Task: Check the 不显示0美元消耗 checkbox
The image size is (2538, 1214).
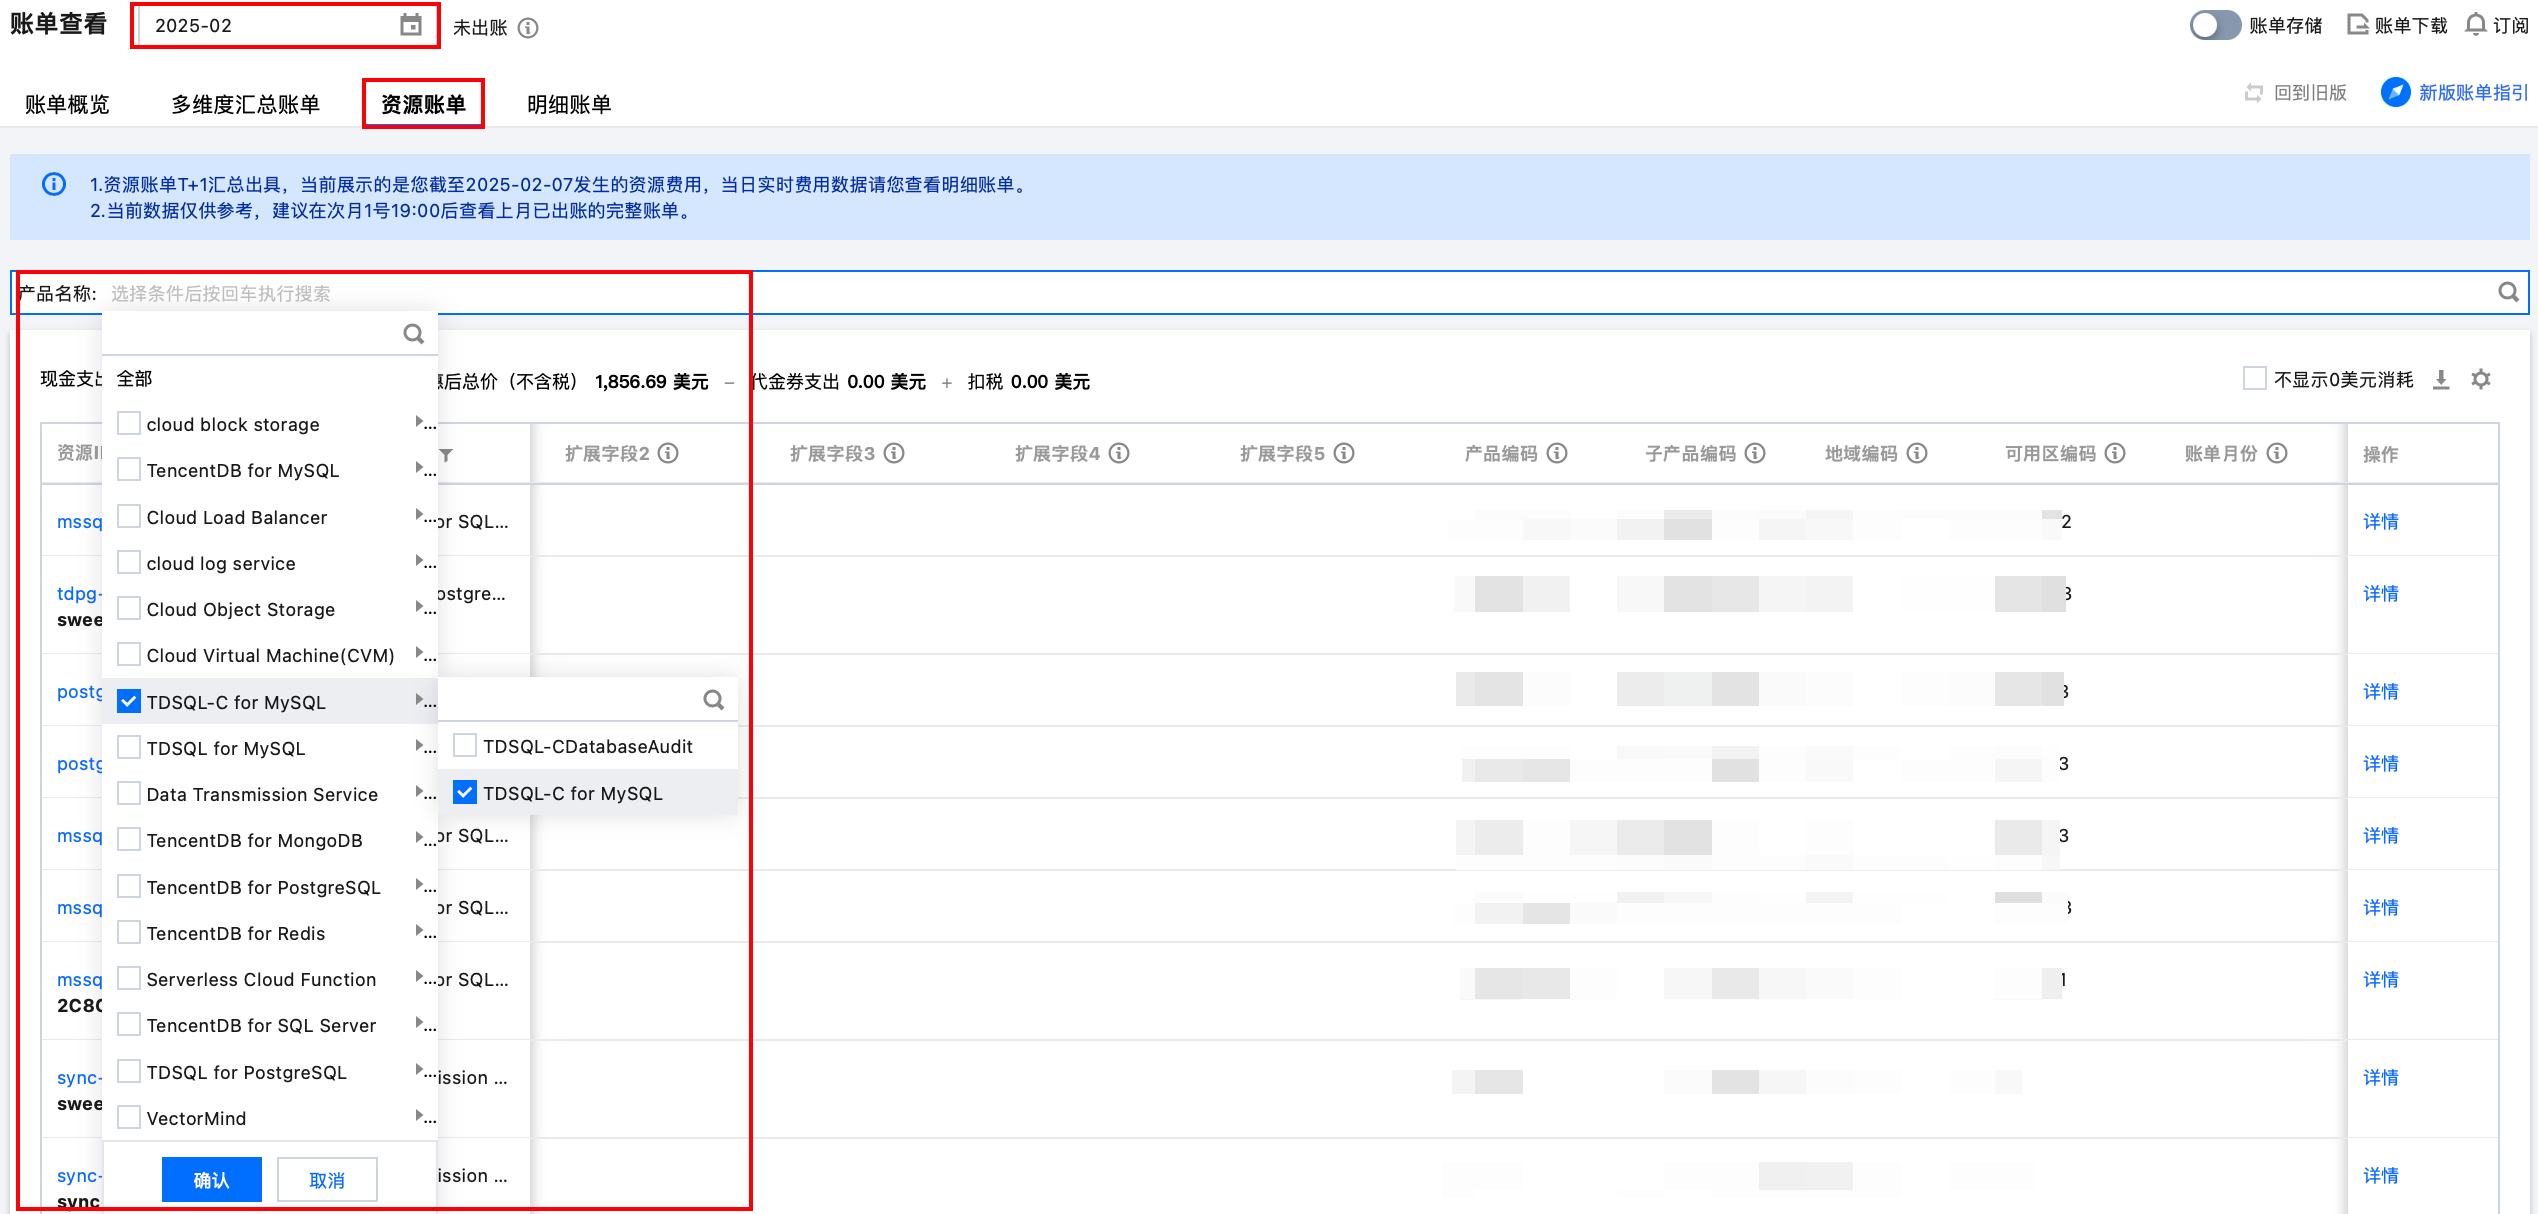Action: coord(2254,379)
